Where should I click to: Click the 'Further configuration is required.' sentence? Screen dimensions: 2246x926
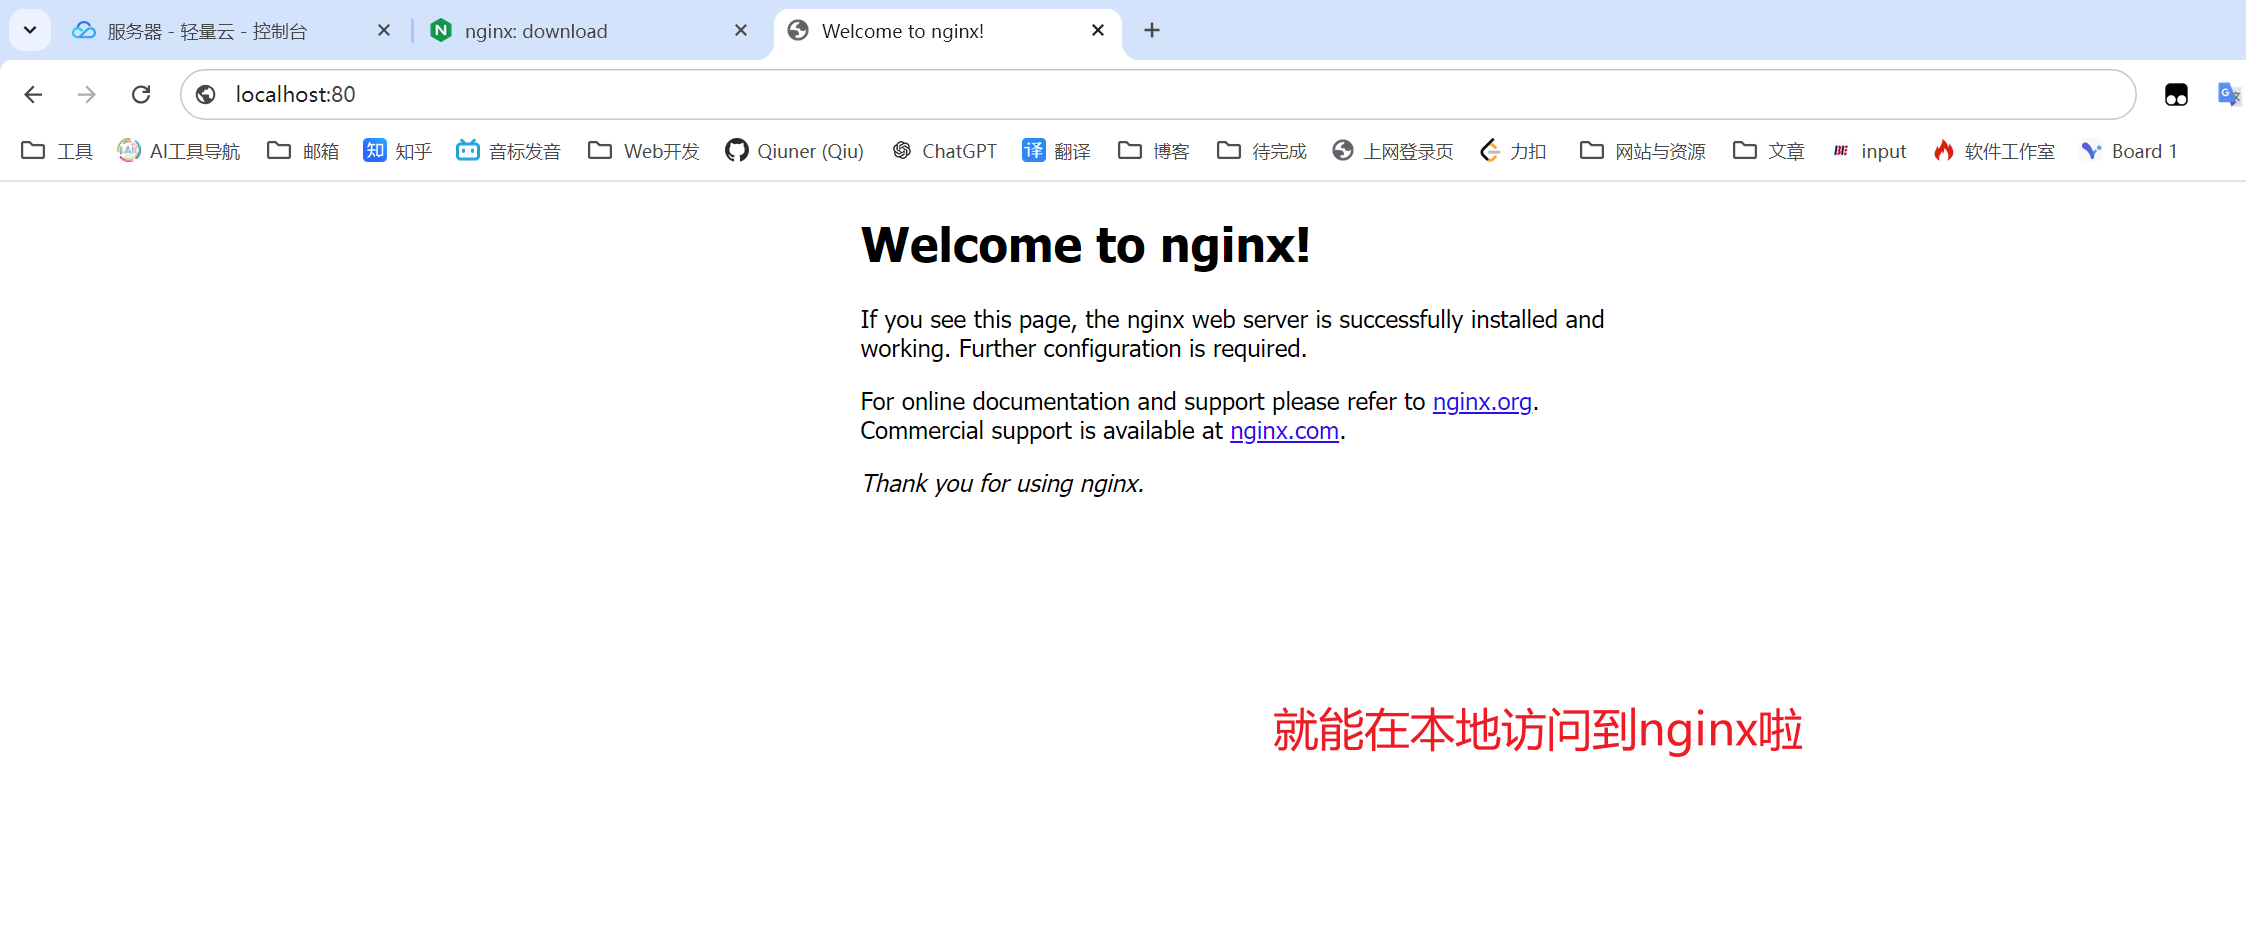click(x=1133, y=349)
